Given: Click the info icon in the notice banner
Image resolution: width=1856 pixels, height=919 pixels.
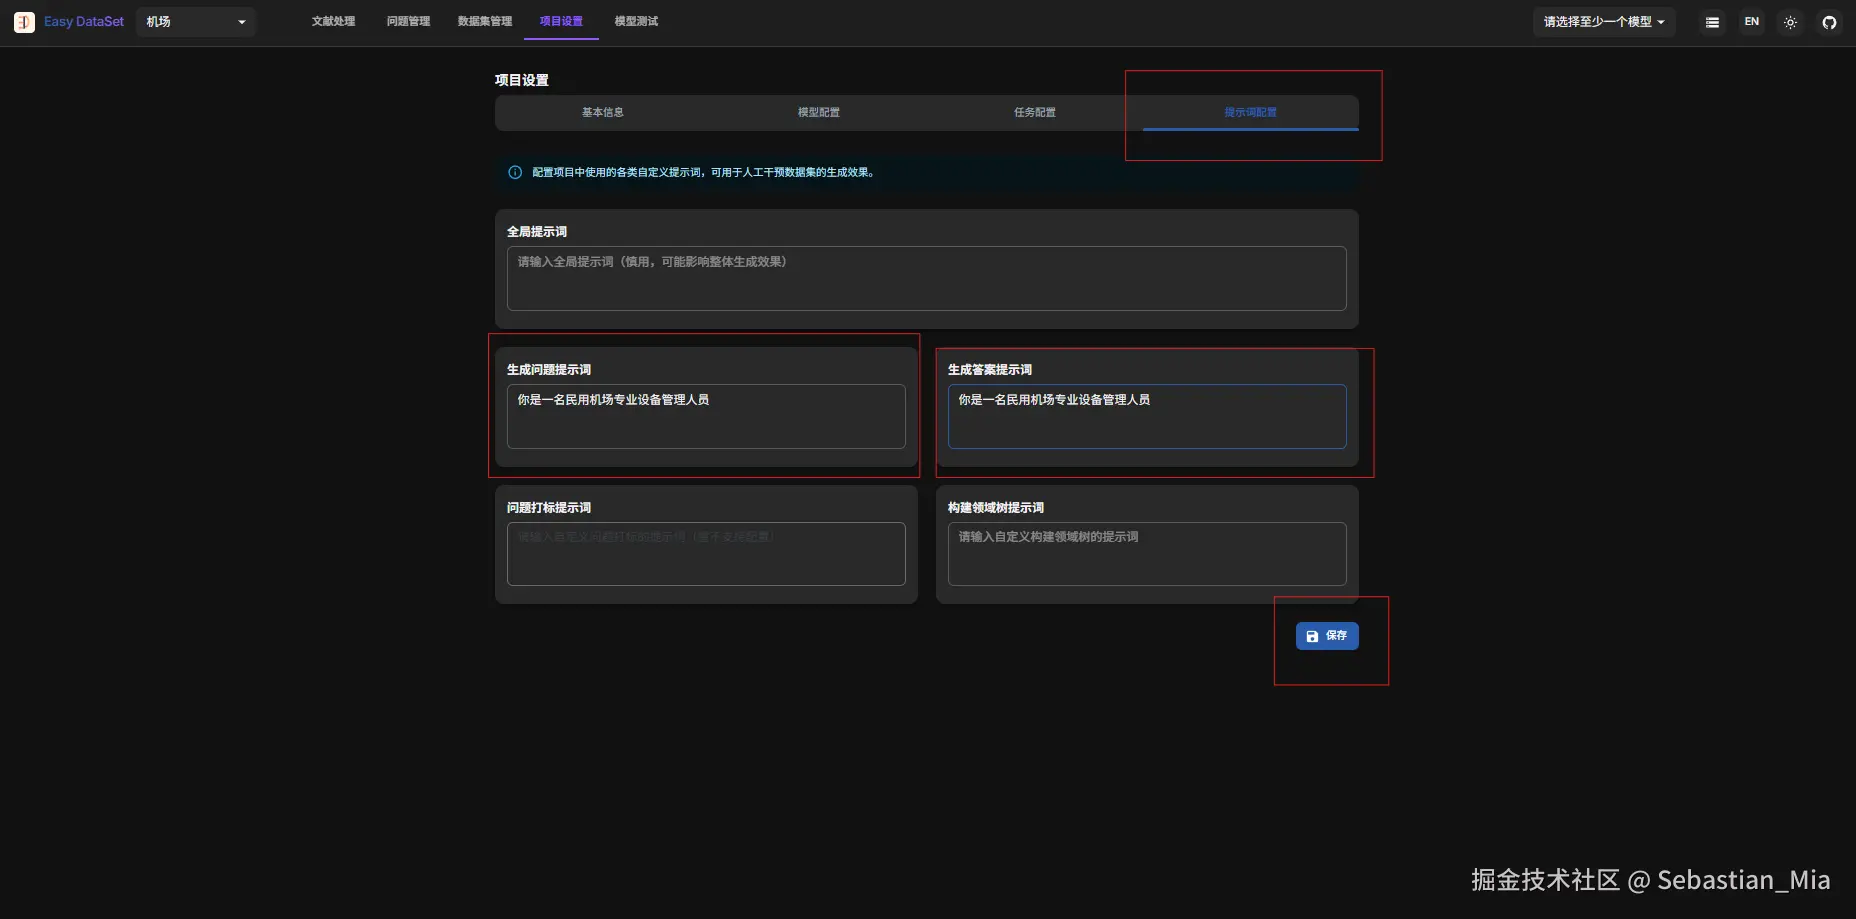Looking at the screenshot, I should pyautogui.click(x=514, y=172).
